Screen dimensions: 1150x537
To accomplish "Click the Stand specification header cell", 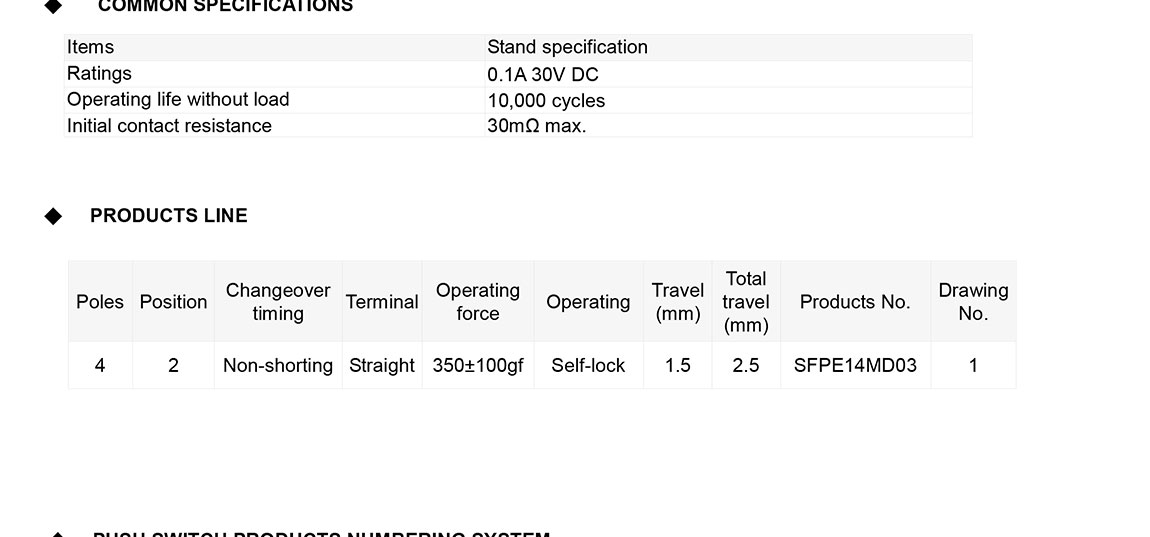I will [567, 47].
